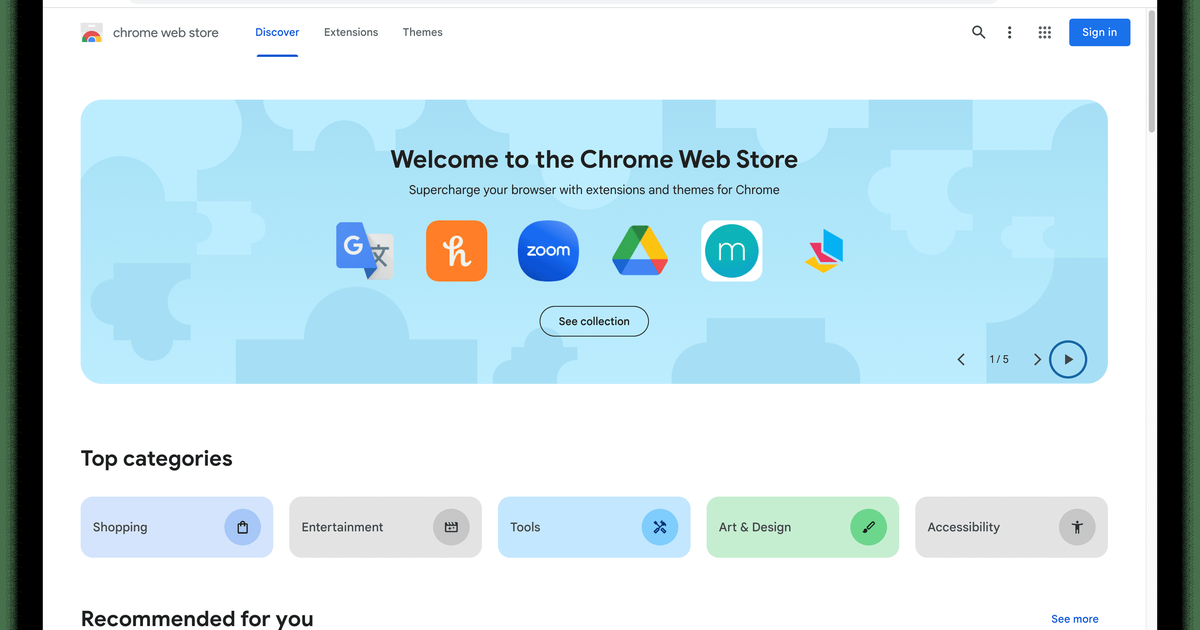This screenshot has width=1200, height=630.
Task: Open the Honey extension icon
Action: (456, 250)
